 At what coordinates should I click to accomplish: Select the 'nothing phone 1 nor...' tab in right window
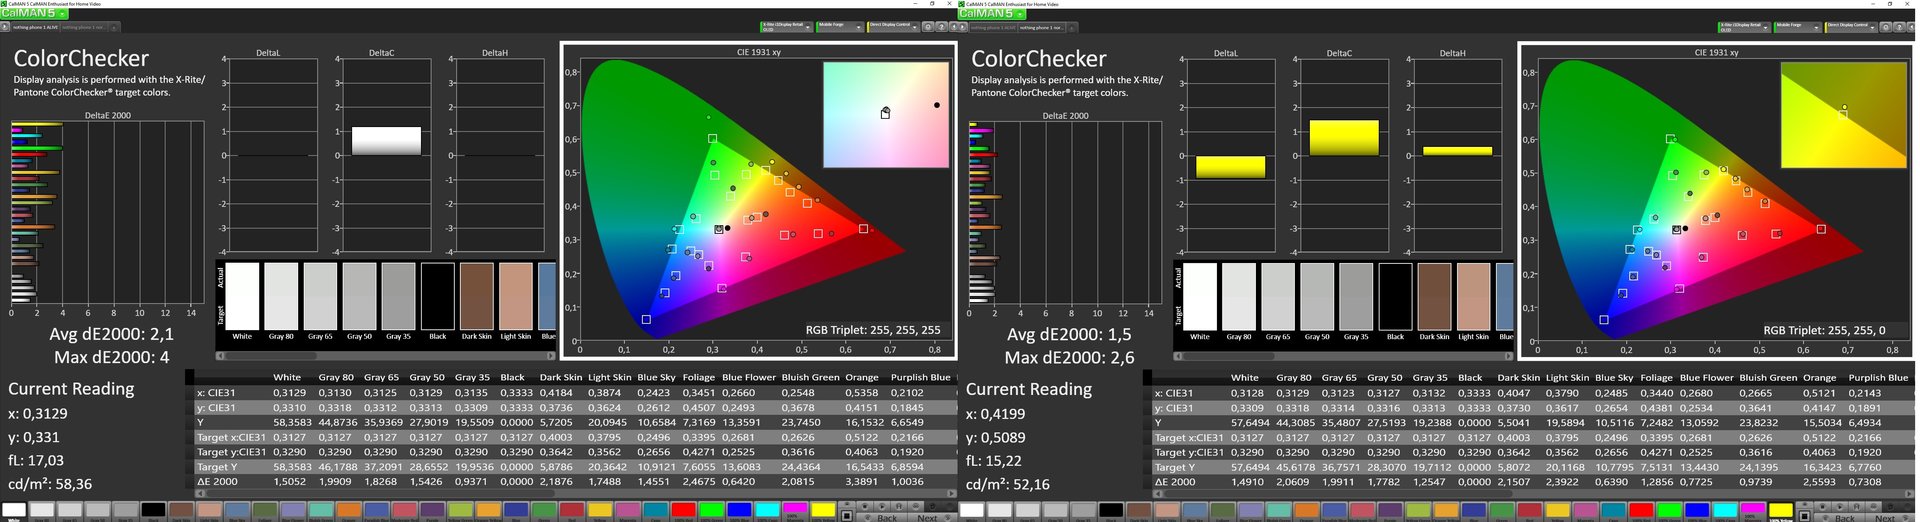tap(1040, 27)
